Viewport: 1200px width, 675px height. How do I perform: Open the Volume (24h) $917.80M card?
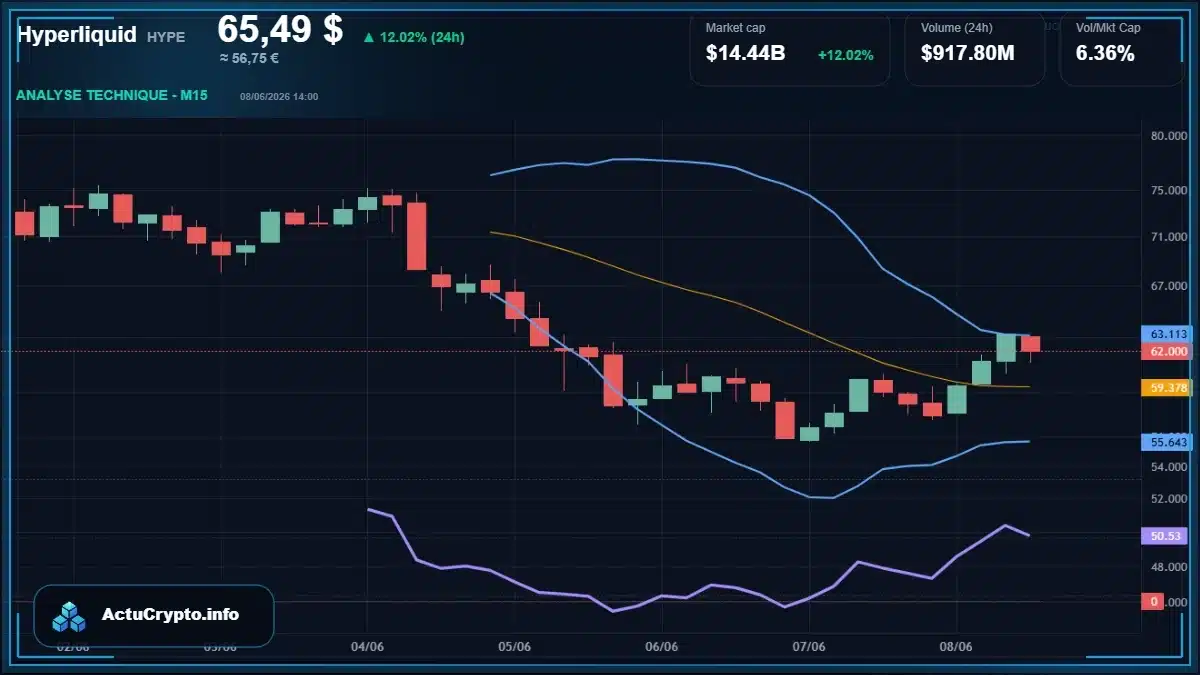975,48
